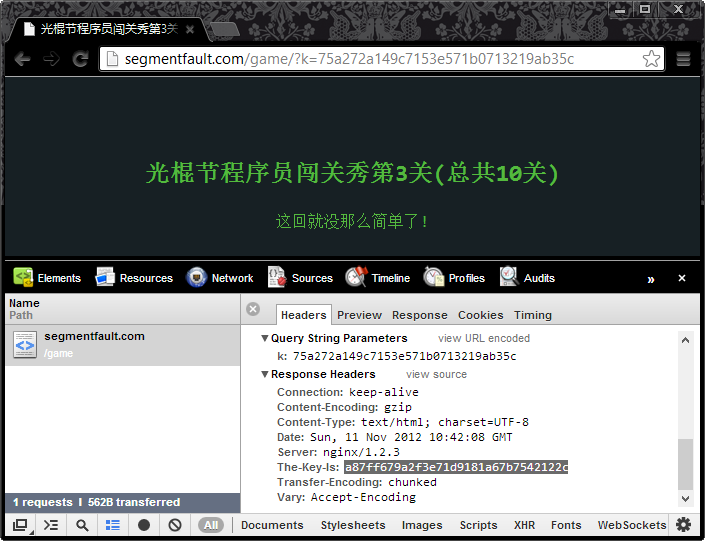Open the Resources panel
Image resolution: width=705 pixels, height=541 pixels.
[134, 278]
